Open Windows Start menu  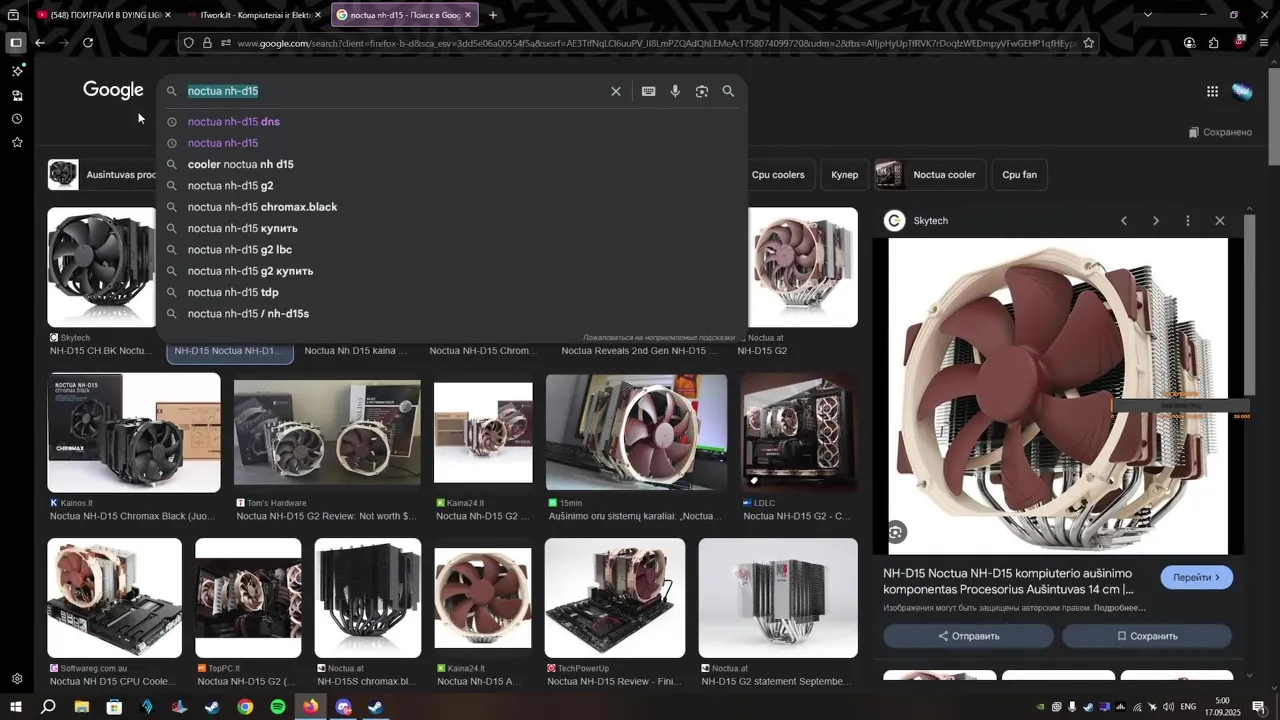pyautogui.click(x=16, y=707)
